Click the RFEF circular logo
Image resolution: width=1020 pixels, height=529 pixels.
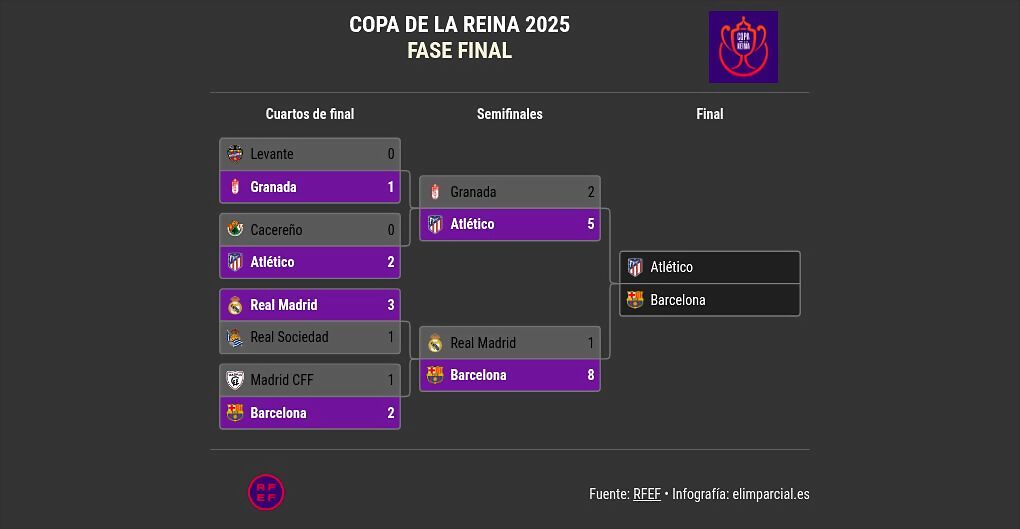coord(266,493)
